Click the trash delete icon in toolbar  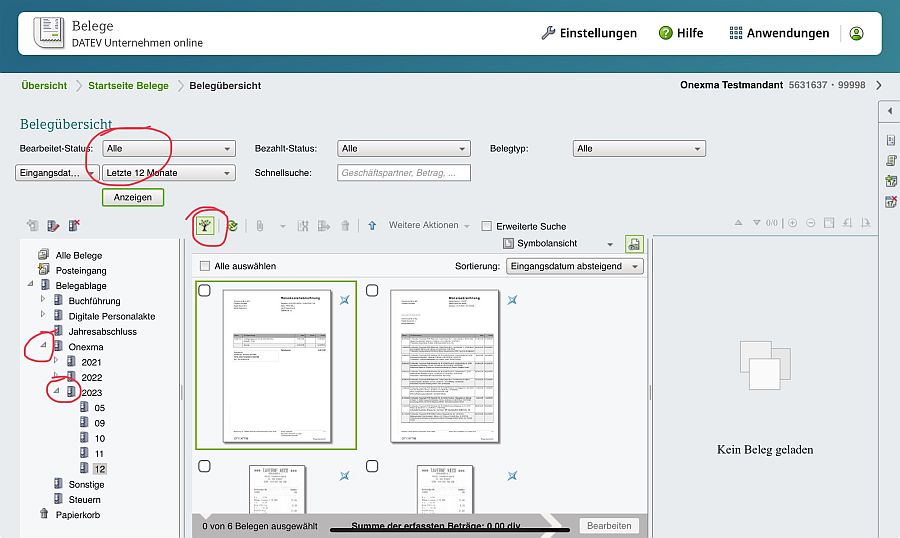345,226
